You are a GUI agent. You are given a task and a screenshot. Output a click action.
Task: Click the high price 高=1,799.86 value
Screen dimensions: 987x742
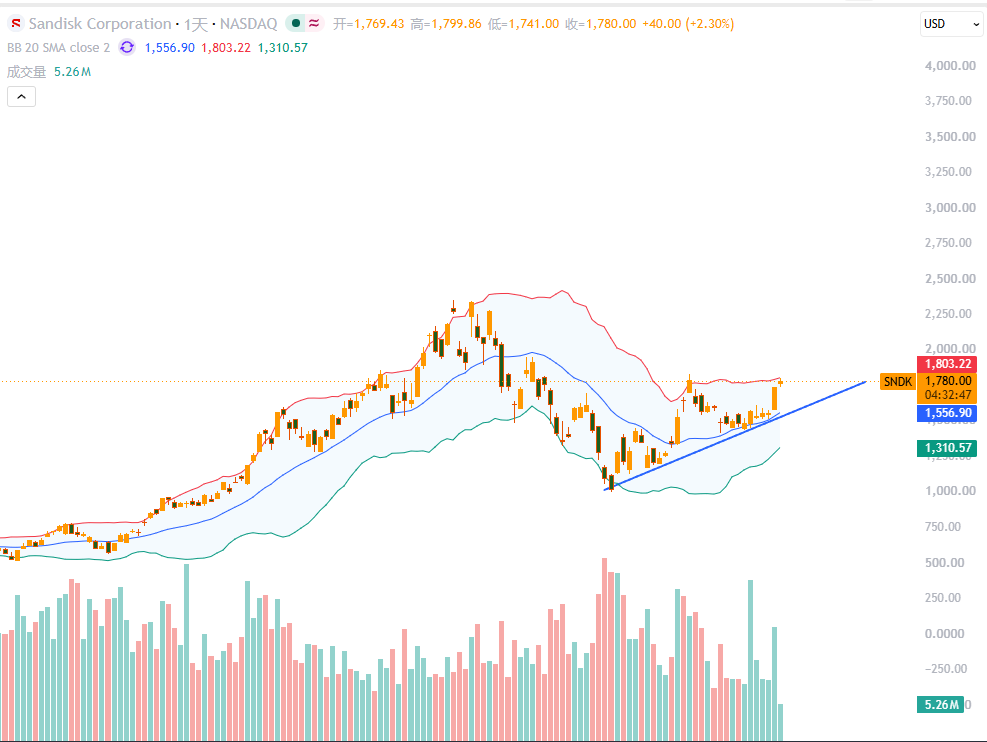446,24
